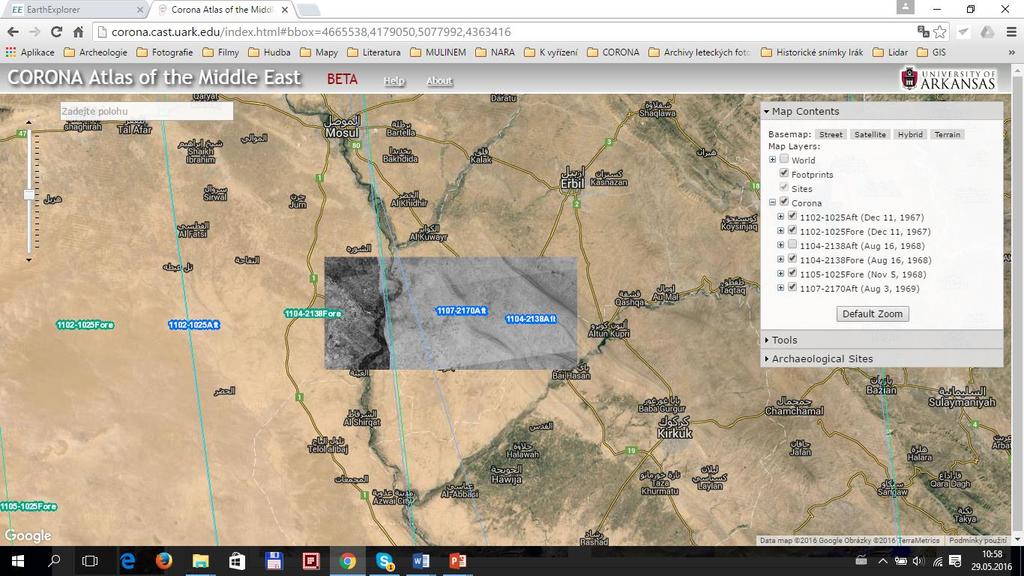Enable the World layer checkbox

pyautogui.click(x=784, y=159)
